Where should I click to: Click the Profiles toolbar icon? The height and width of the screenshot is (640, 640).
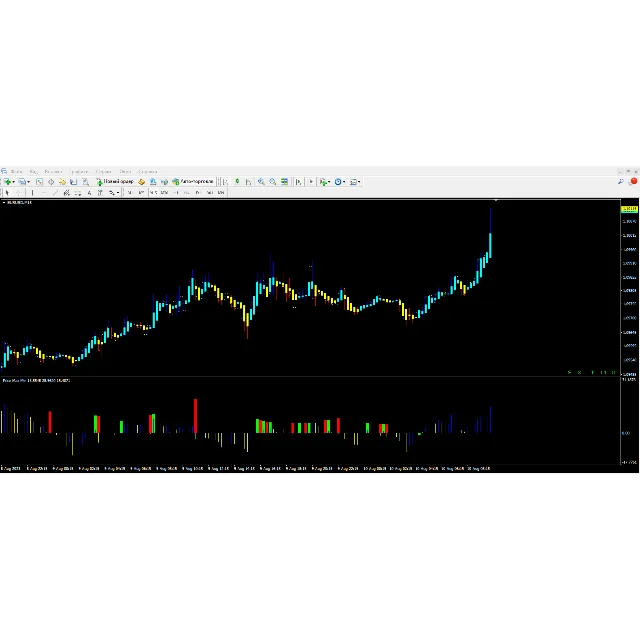click(22, 182)
